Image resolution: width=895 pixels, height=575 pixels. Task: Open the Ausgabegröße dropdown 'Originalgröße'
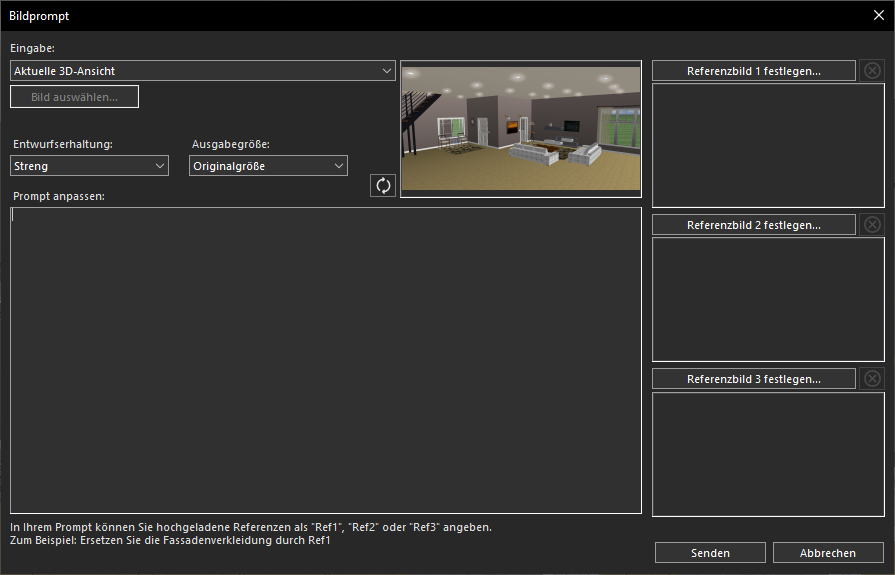(268, 166)
